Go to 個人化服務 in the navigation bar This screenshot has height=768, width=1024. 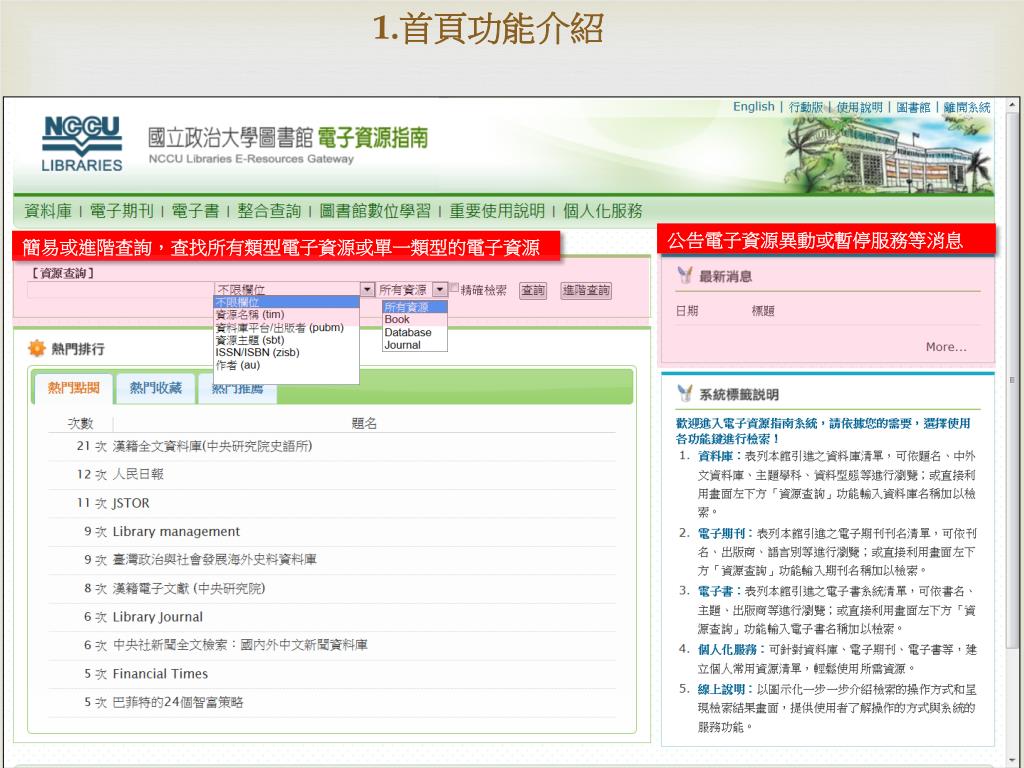(603, 211)
